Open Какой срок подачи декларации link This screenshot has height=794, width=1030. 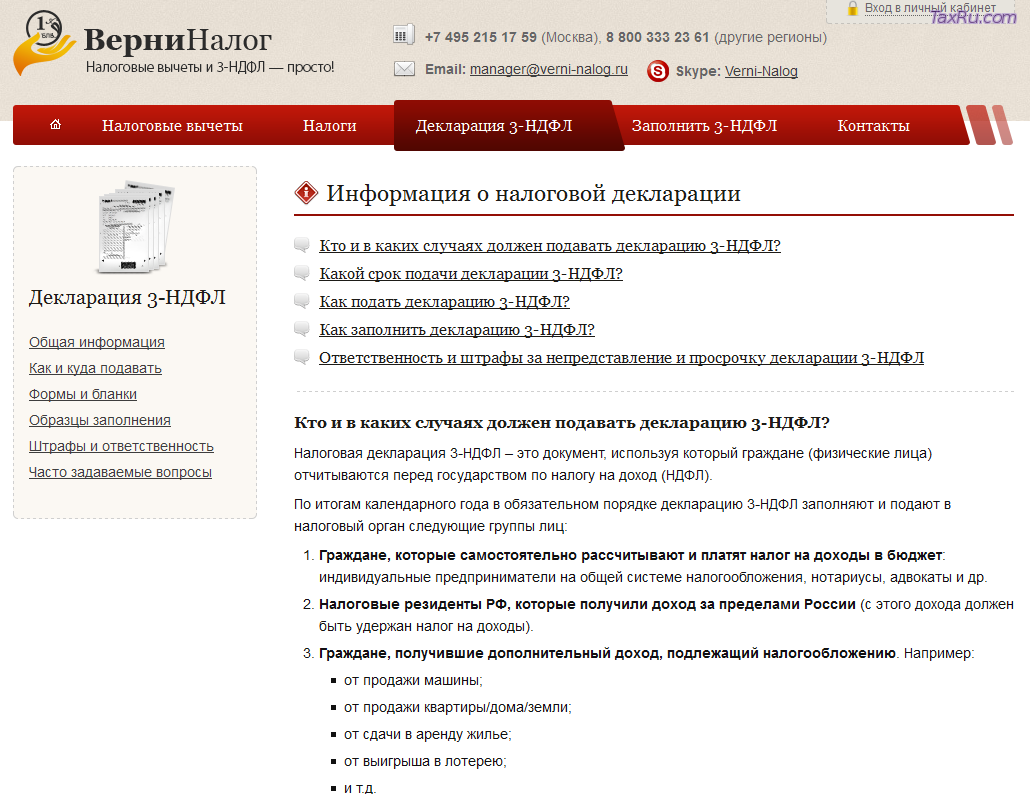[x=470, y=274]
